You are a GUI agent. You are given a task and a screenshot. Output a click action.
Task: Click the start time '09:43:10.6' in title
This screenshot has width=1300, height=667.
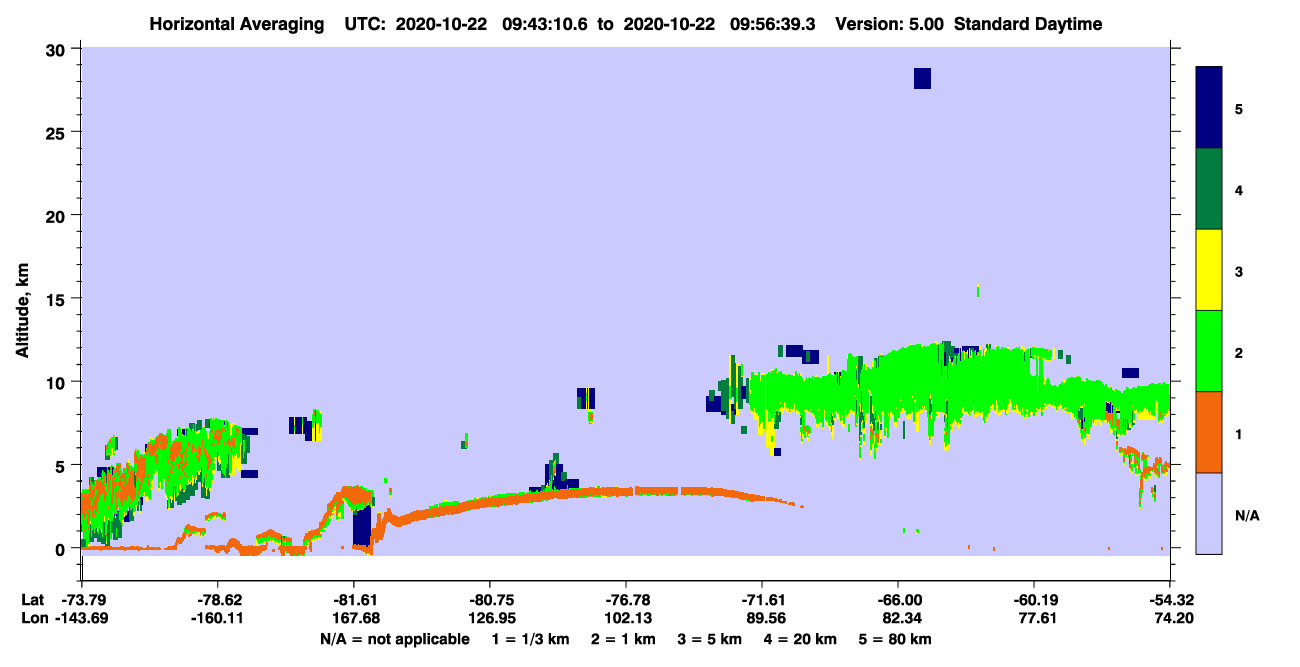pyautogui.click(x=544, y=24)
